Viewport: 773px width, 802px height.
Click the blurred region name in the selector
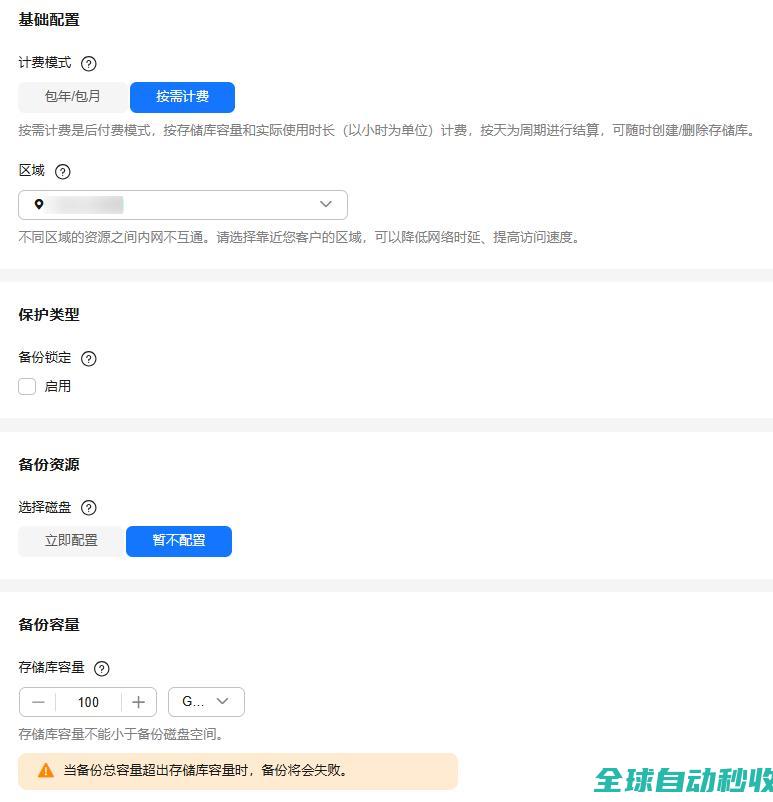point(90,205)
